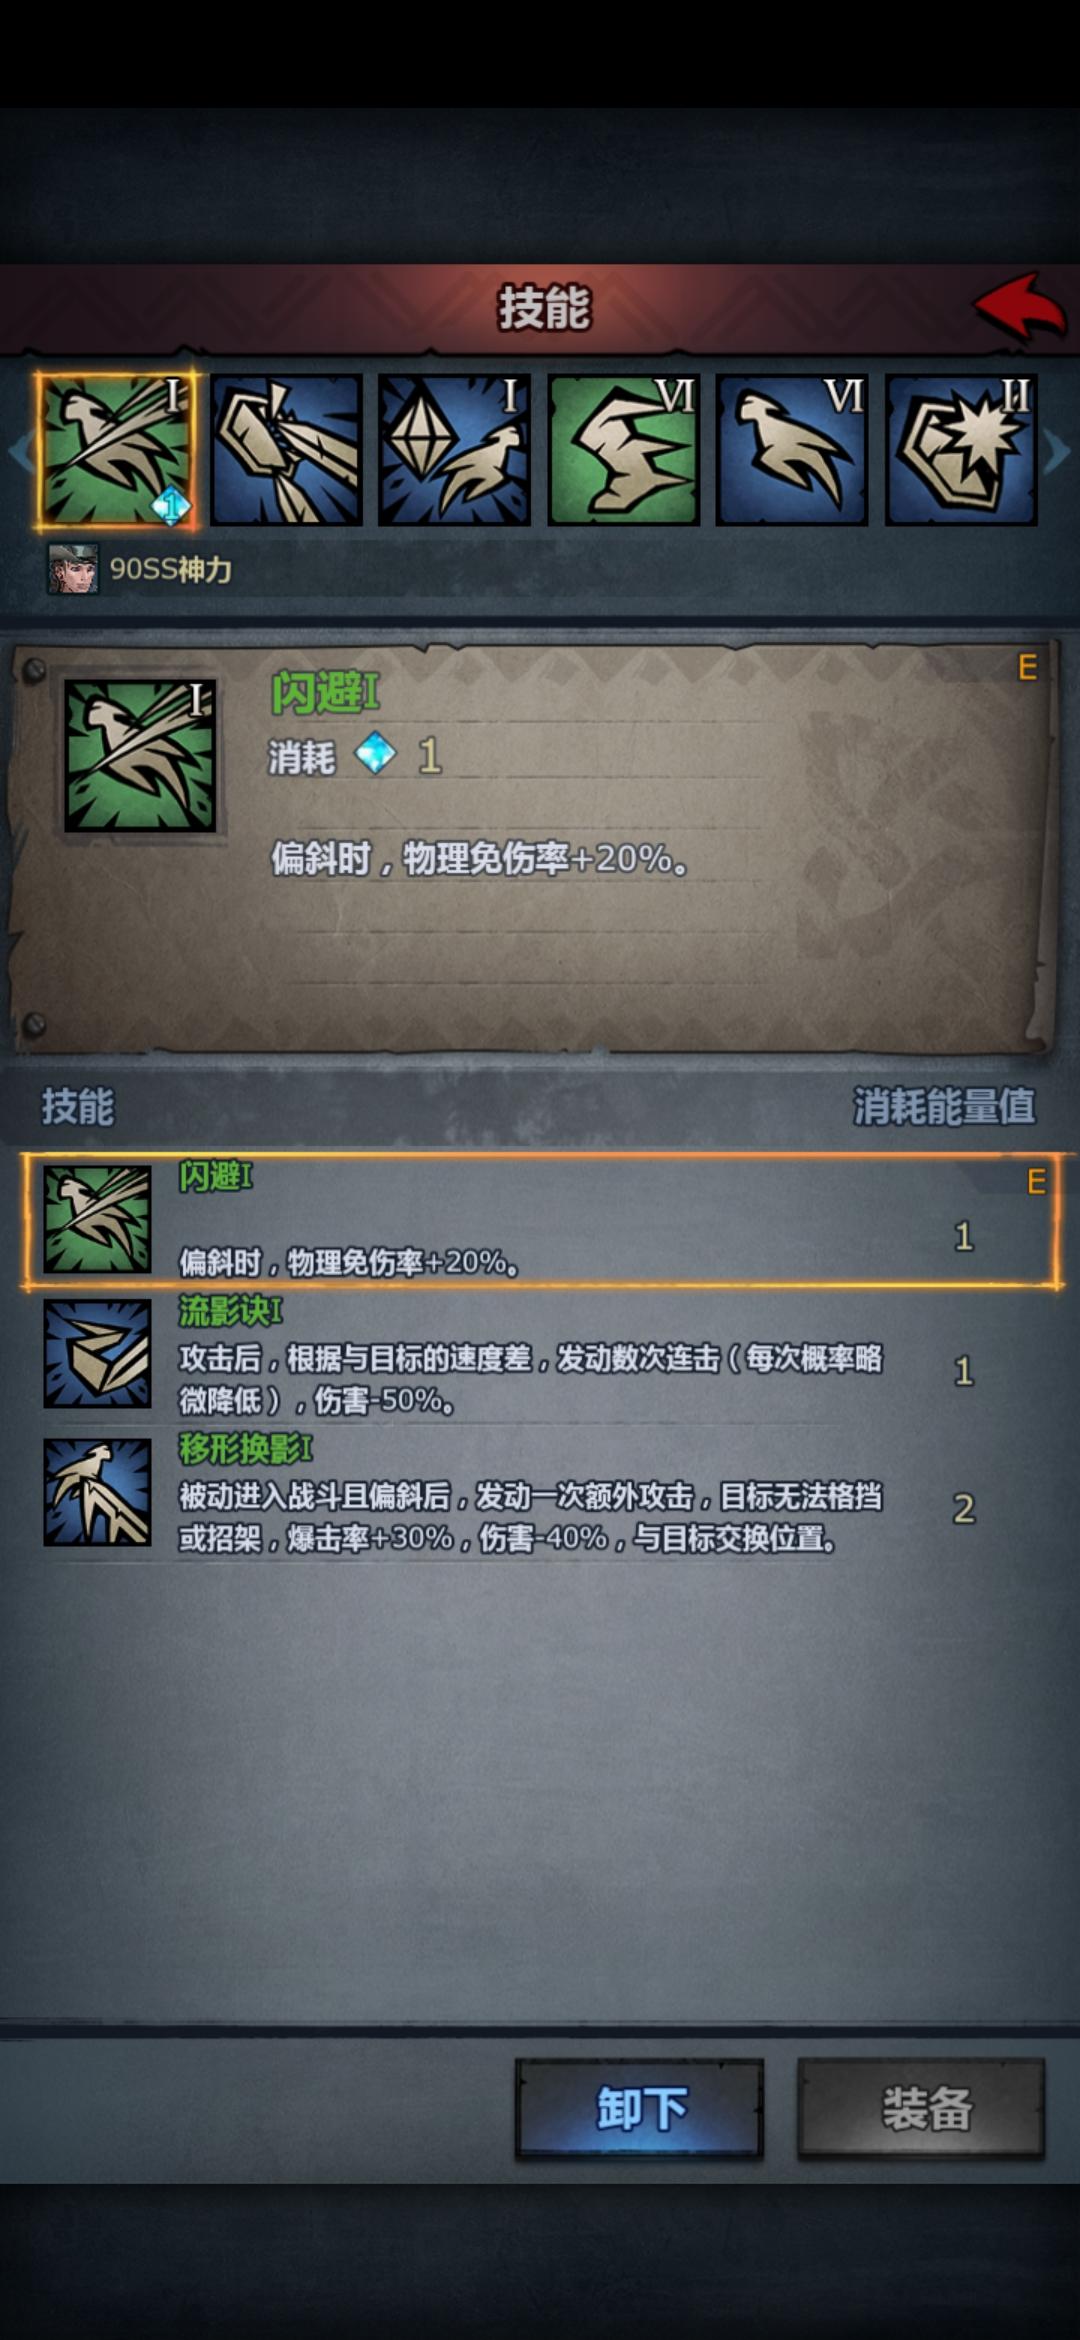
Task: Select 闪避I skill in the list
Action: coord(540,1221)
